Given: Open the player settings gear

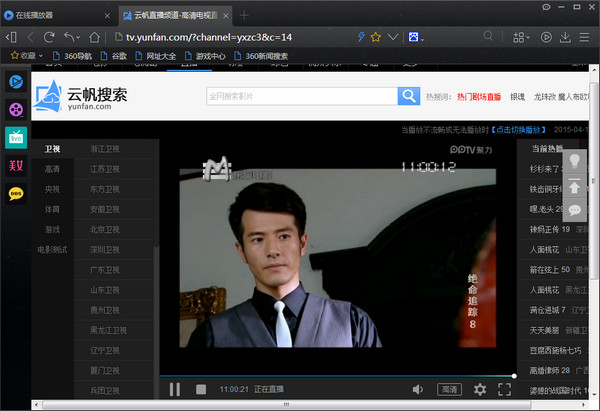Looking at the screenshot, I should tap(480, 389).
